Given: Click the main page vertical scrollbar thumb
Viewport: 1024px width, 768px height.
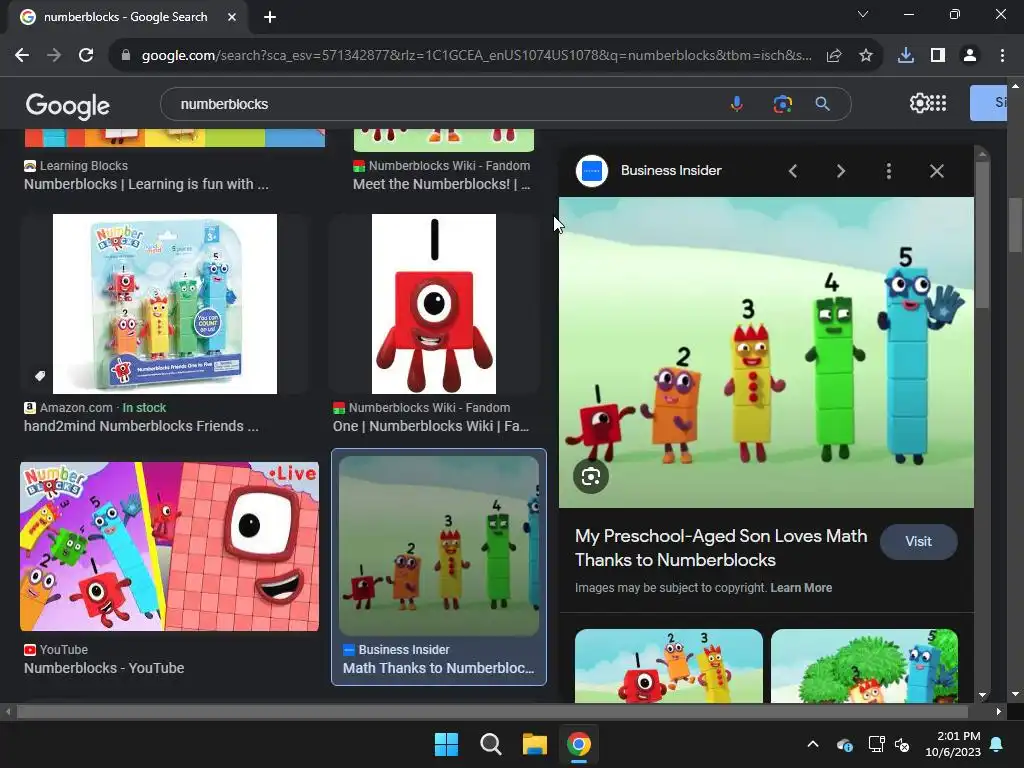Looking at the screenshot, I should tap(1015, 224).
